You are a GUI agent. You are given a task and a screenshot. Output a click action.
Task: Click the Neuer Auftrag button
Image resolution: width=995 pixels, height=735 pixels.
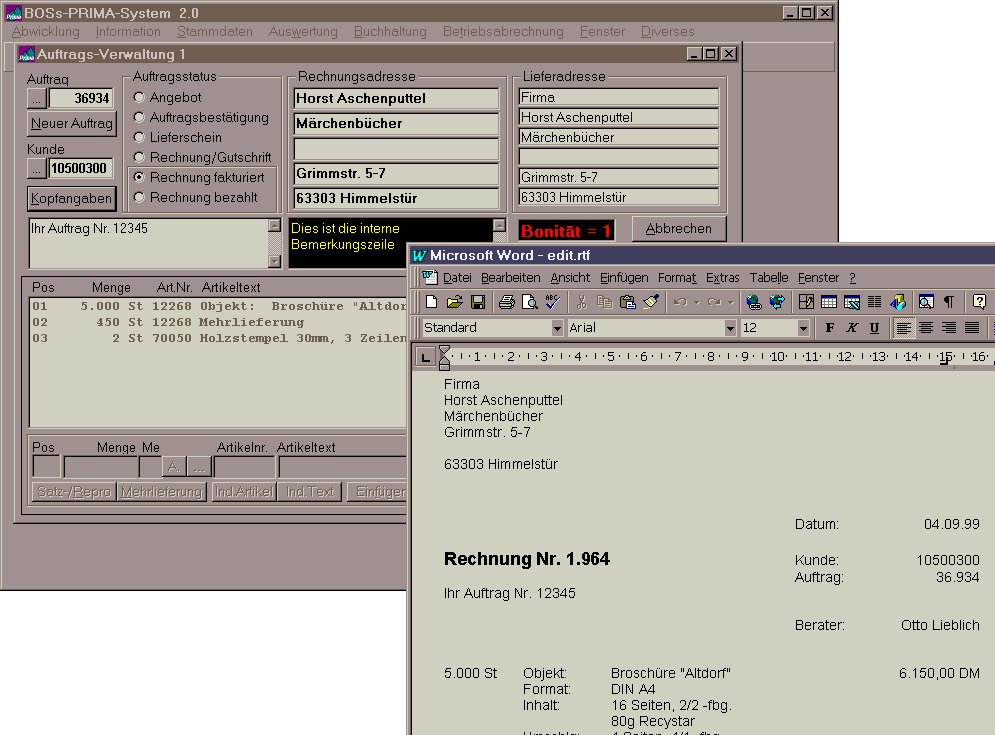(x=72, y=124)
